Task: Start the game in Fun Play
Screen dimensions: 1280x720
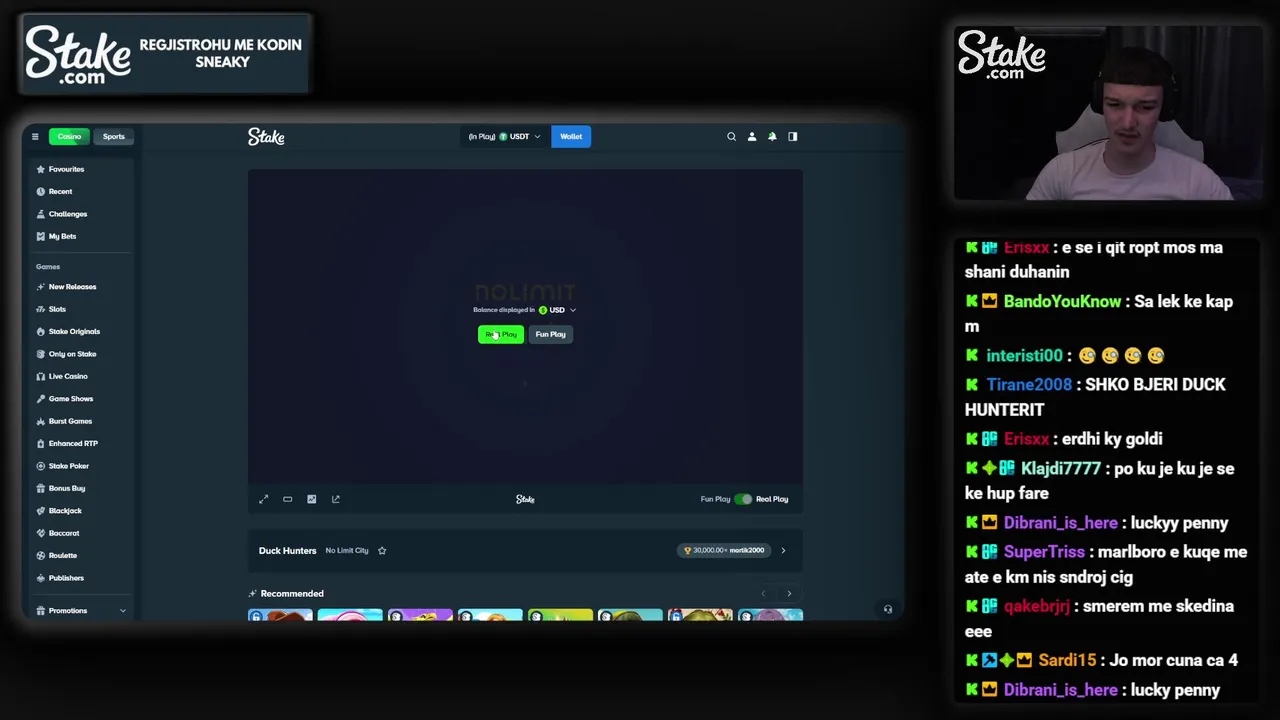Action: tap(550, 334)
